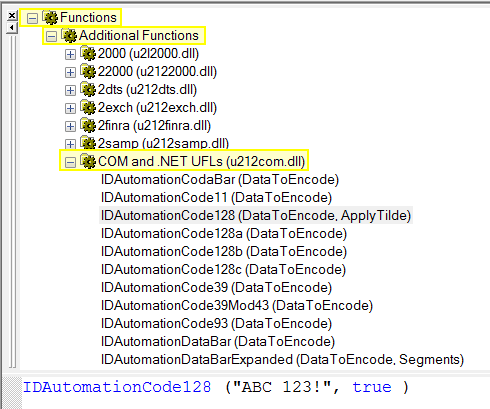This screenshot has height=409, width=490.
Task: Select IDAutomationCode128b (DataToEncode) function
Action: (x=224, y=251)
